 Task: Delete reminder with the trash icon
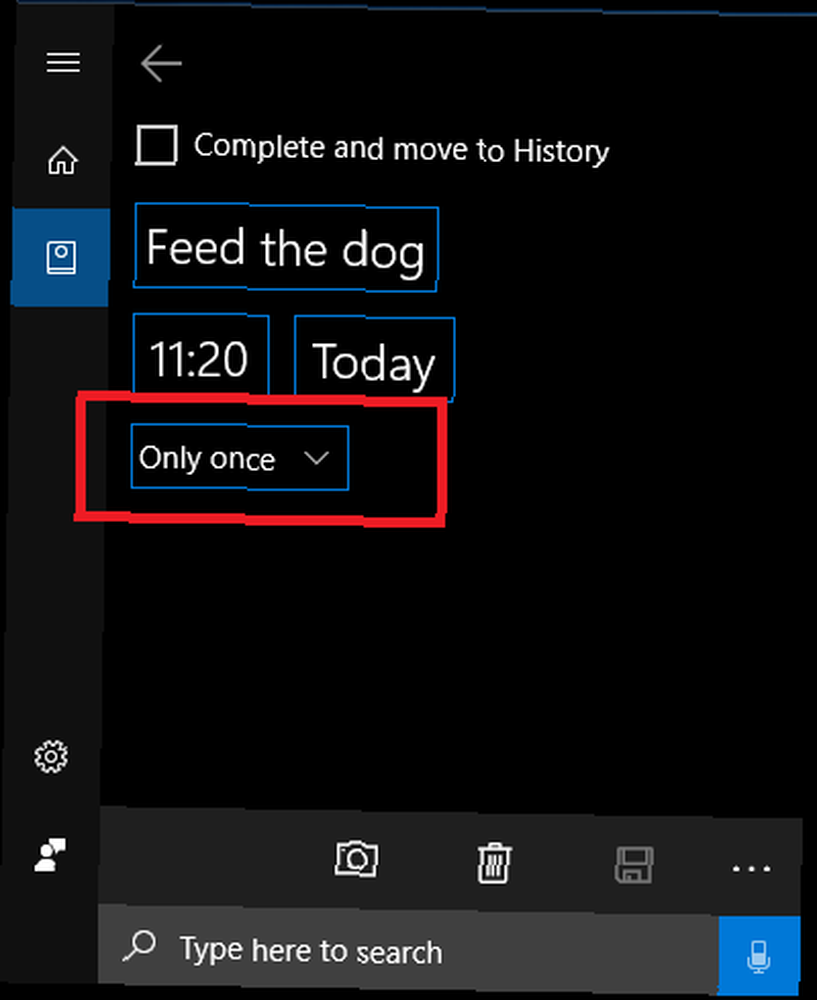[494, 863]
